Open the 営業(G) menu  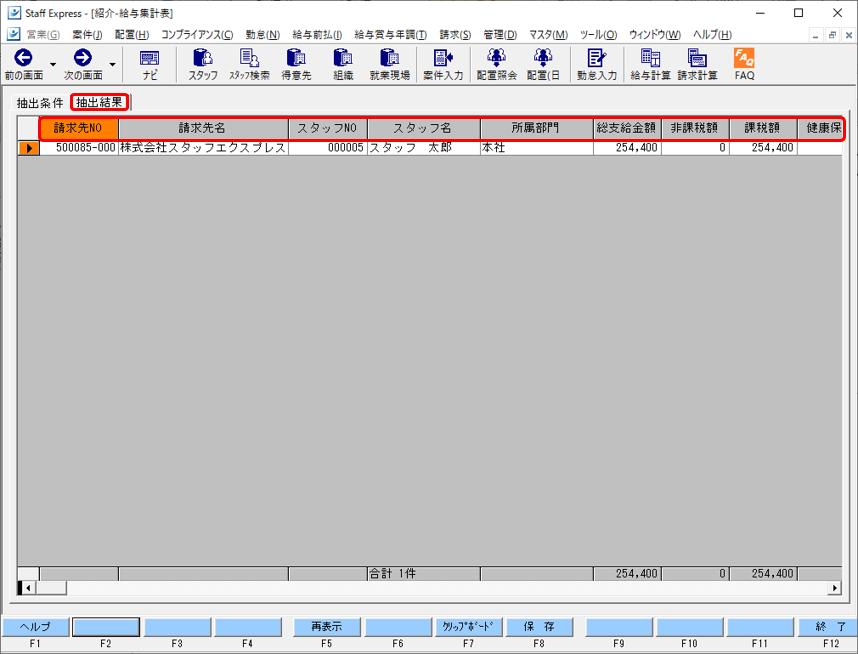point(43,34)
